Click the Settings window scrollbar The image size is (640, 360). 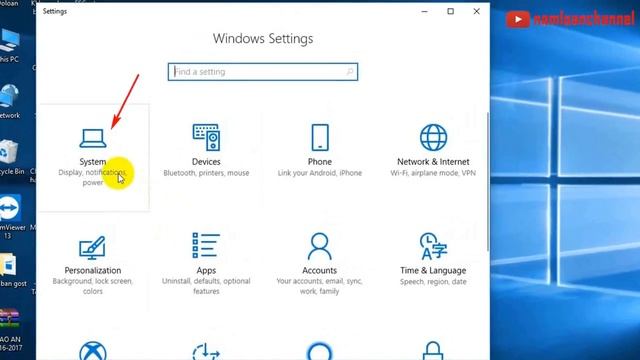(x=488, y=182)
